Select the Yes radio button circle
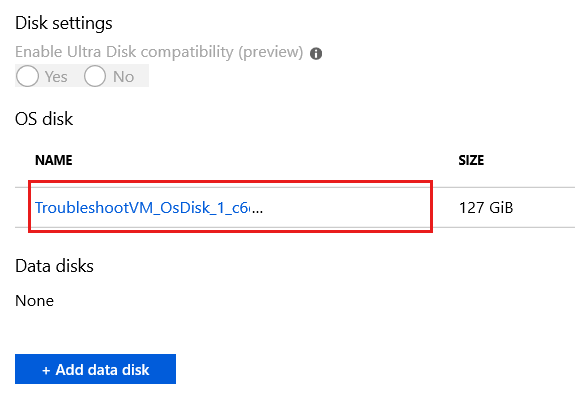Viewport: 575px width, 394px height. [27, 76]
